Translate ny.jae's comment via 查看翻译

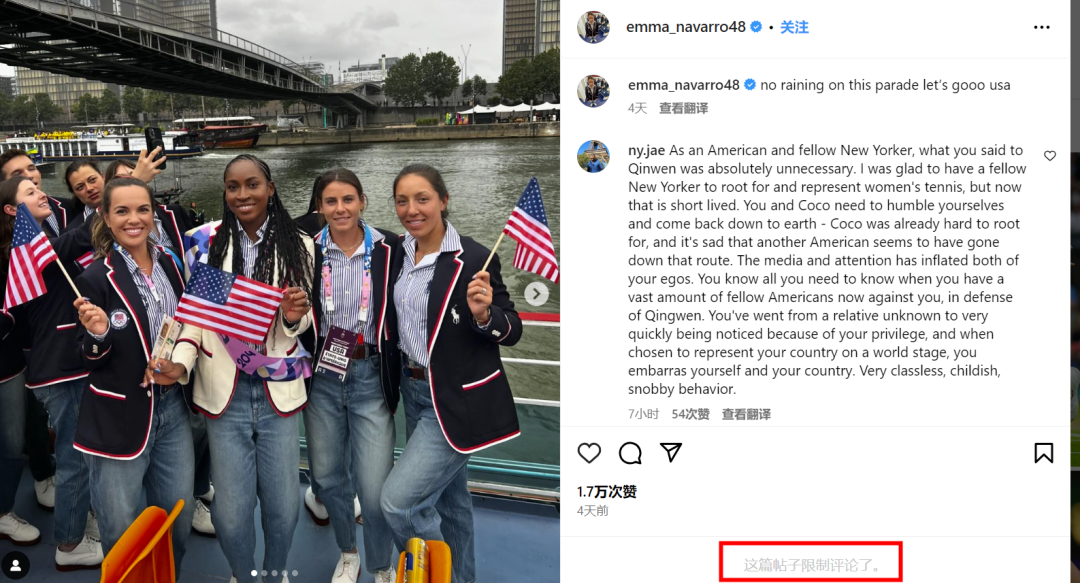746,414
